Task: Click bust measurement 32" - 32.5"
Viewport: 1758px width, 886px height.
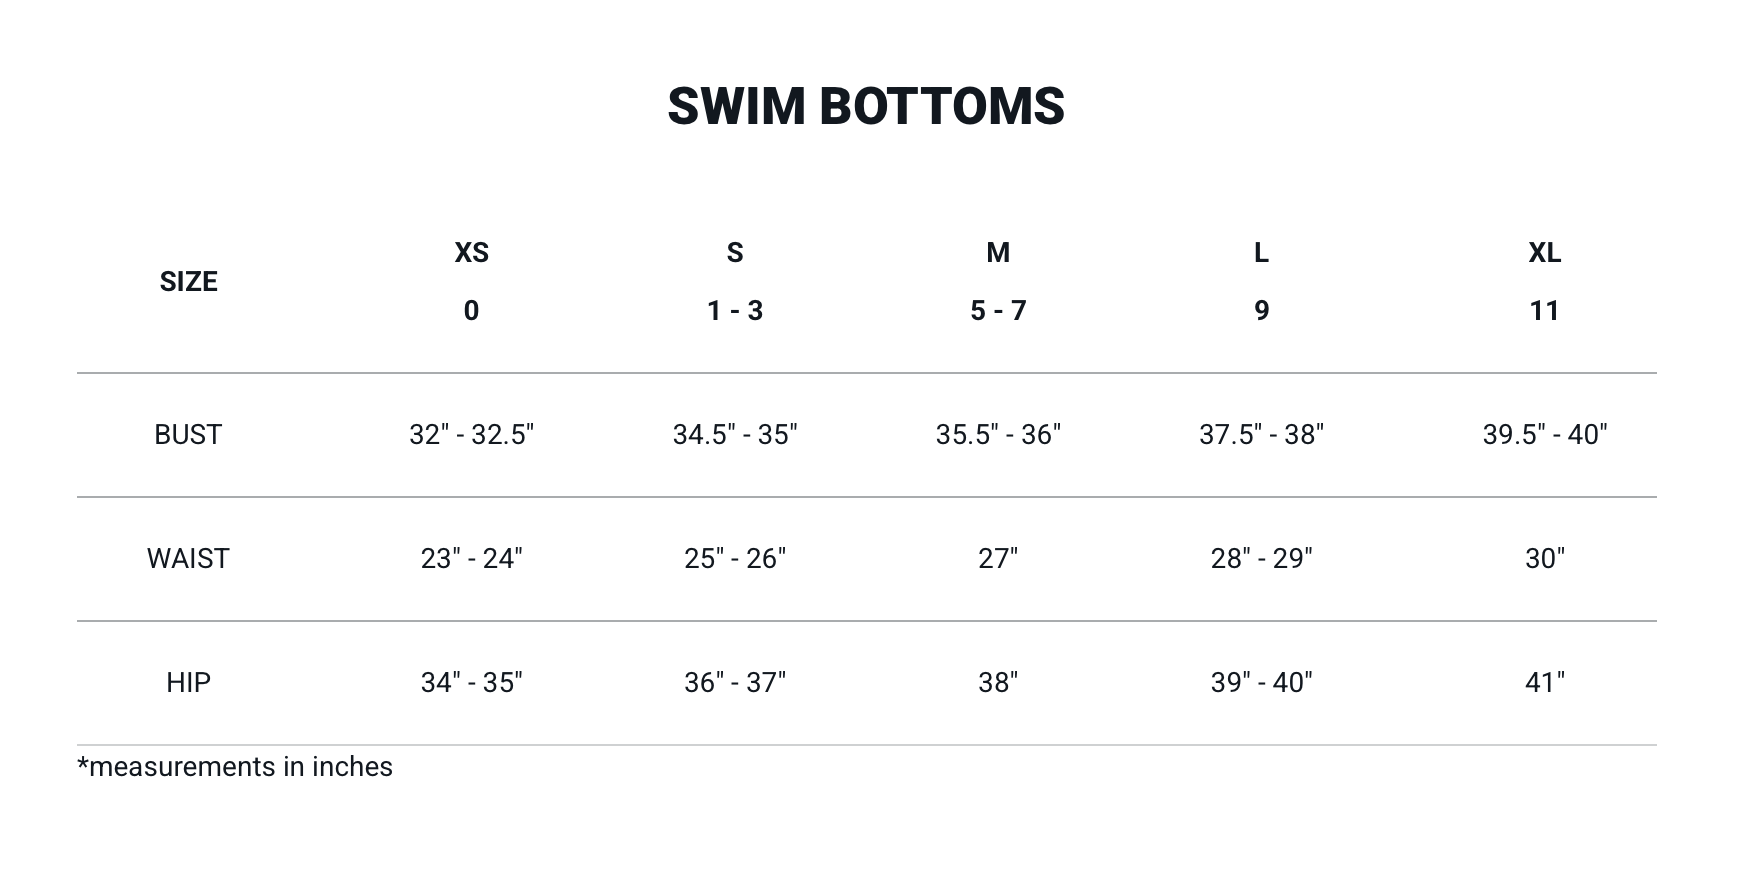Action: [472, 435]
